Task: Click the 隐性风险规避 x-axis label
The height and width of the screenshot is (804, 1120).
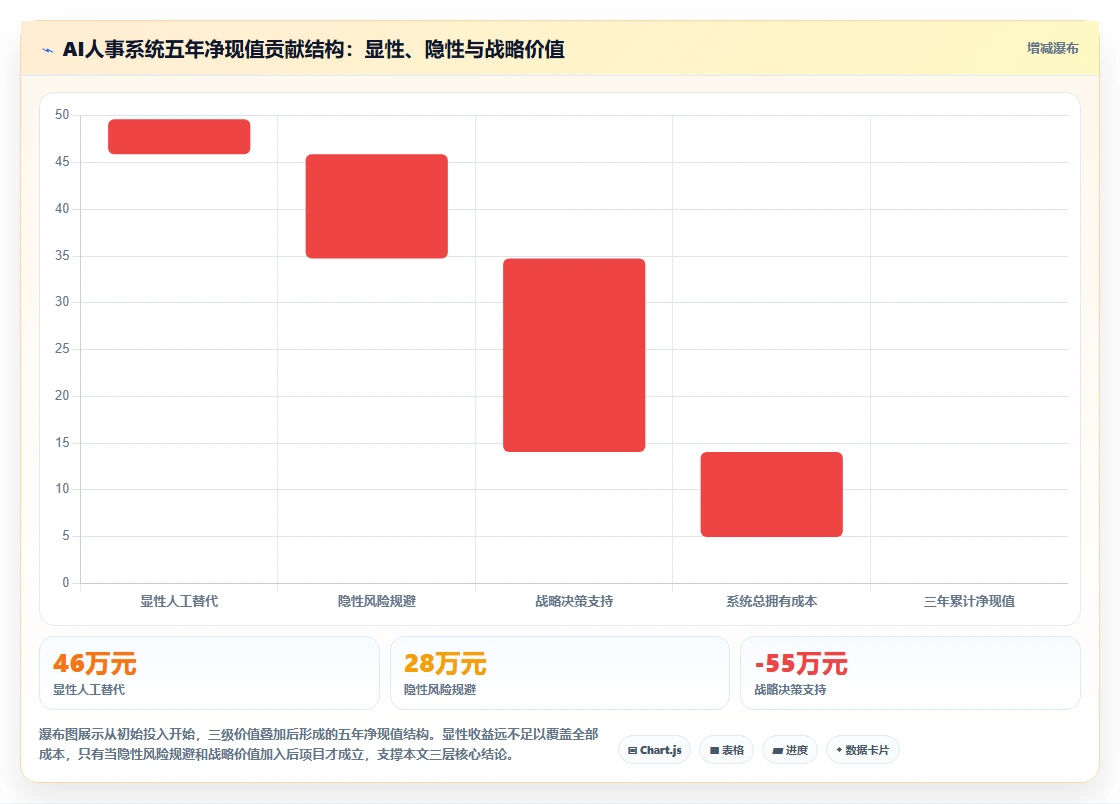Action: 376,601
